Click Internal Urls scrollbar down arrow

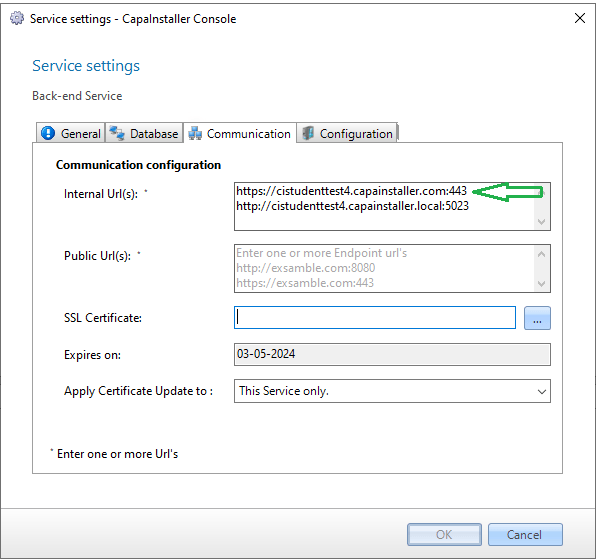tap(542, 222)
